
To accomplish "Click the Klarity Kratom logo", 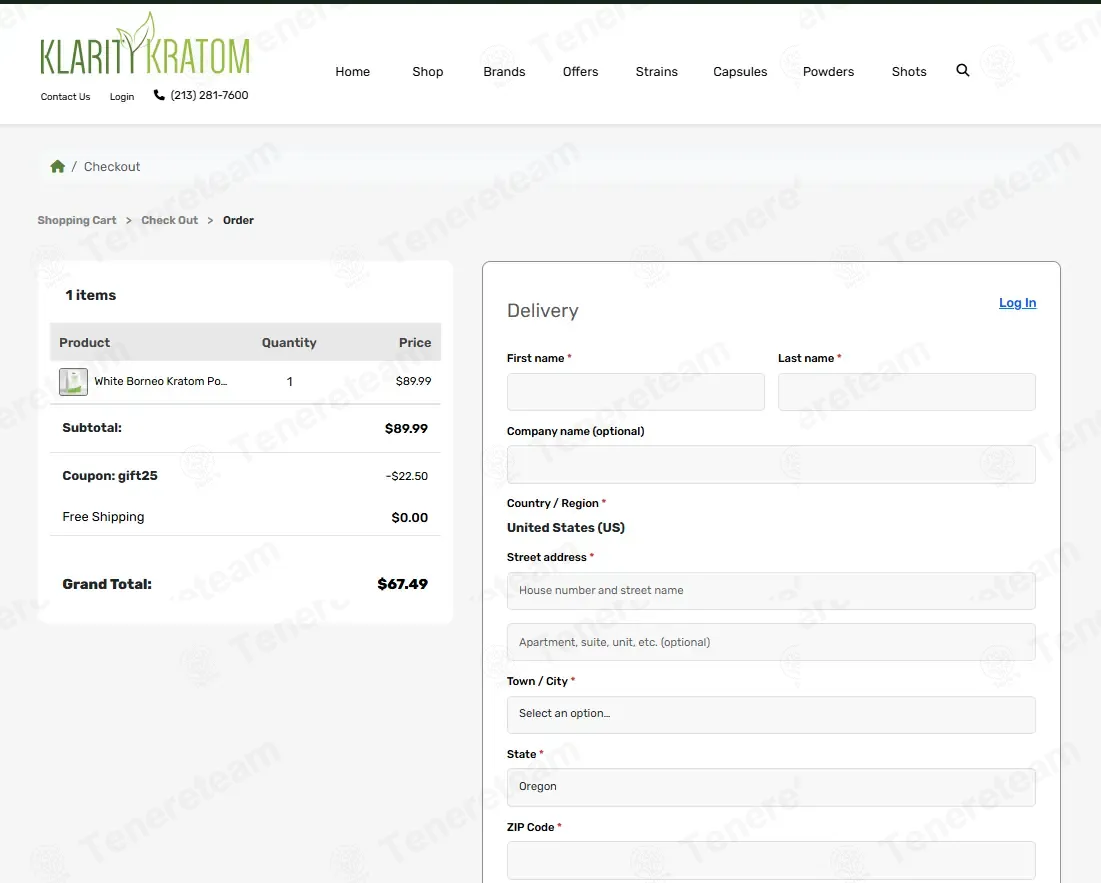I will click(145, 44).
